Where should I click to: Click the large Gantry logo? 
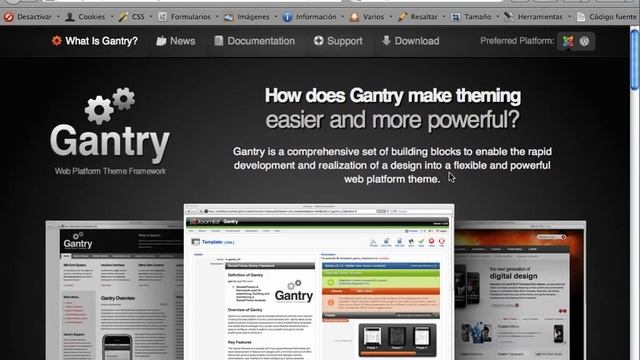pos(110,124)
